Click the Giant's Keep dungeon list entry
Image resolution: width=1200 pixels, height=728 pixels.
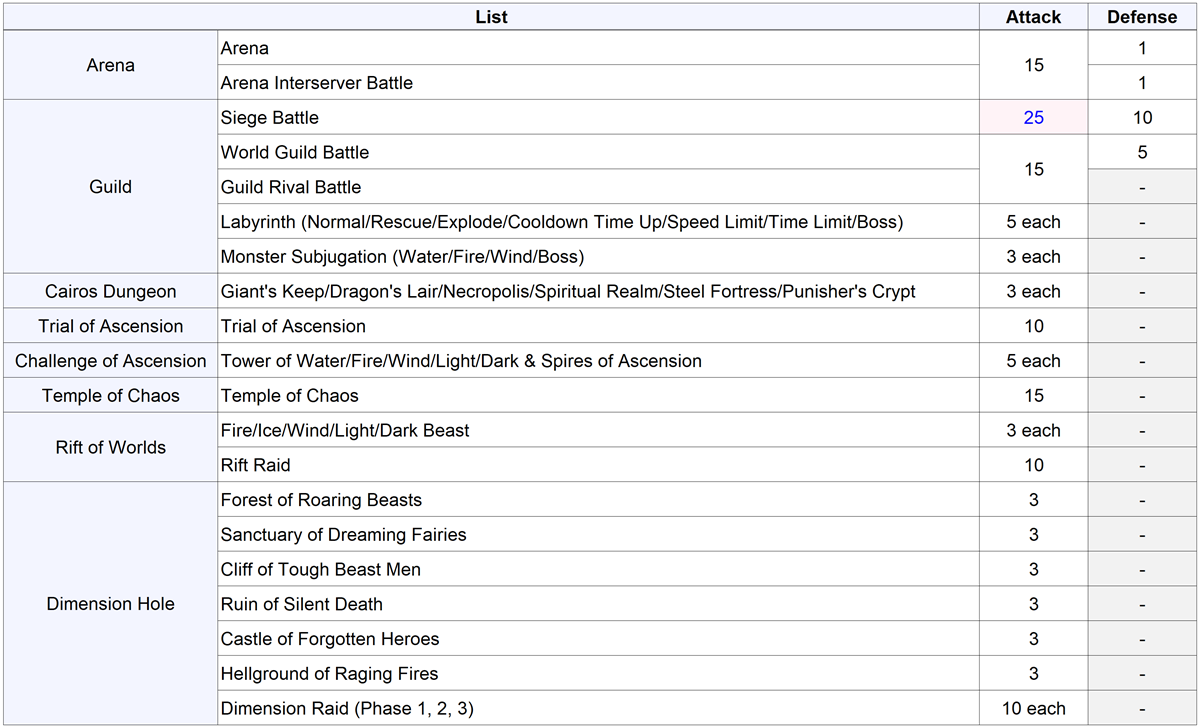coord(568,292)
